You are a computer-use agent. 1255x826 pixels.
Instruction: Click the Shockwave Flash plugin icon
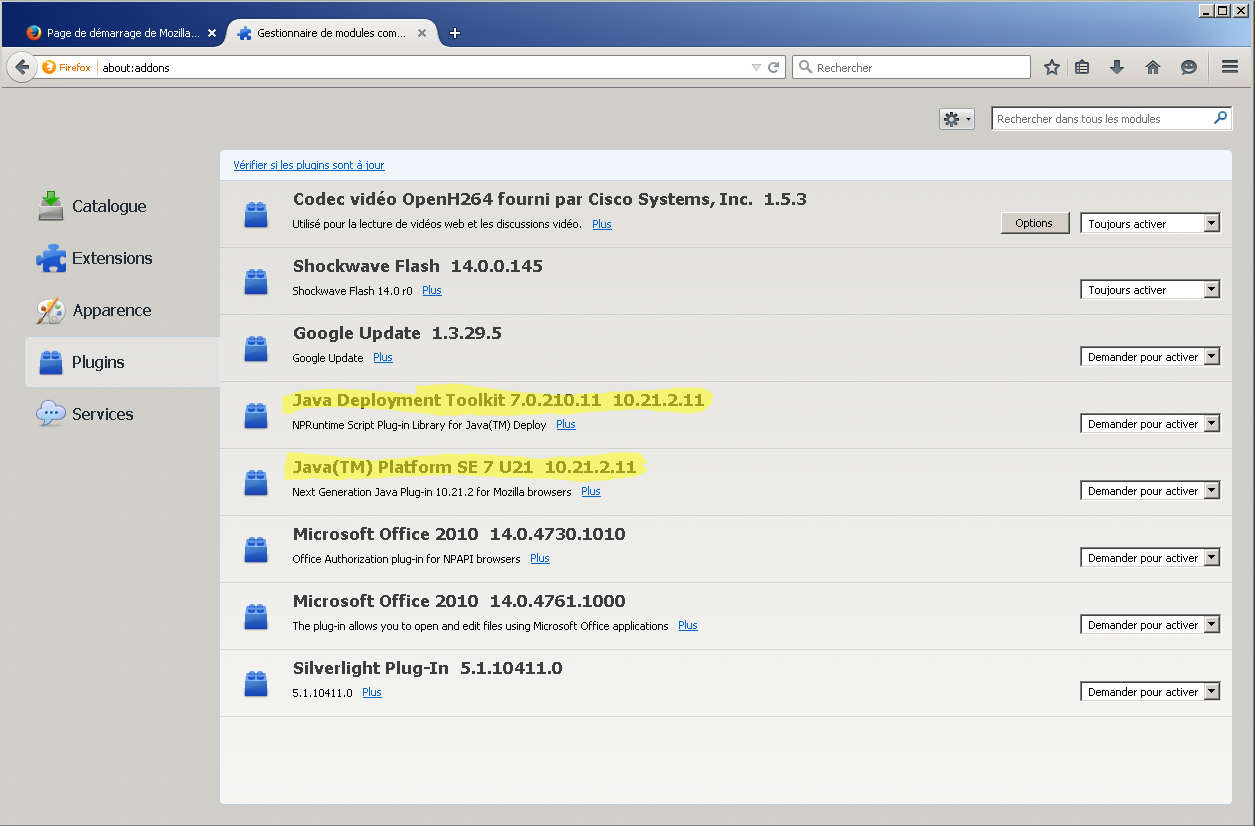(x=256, y=281)
